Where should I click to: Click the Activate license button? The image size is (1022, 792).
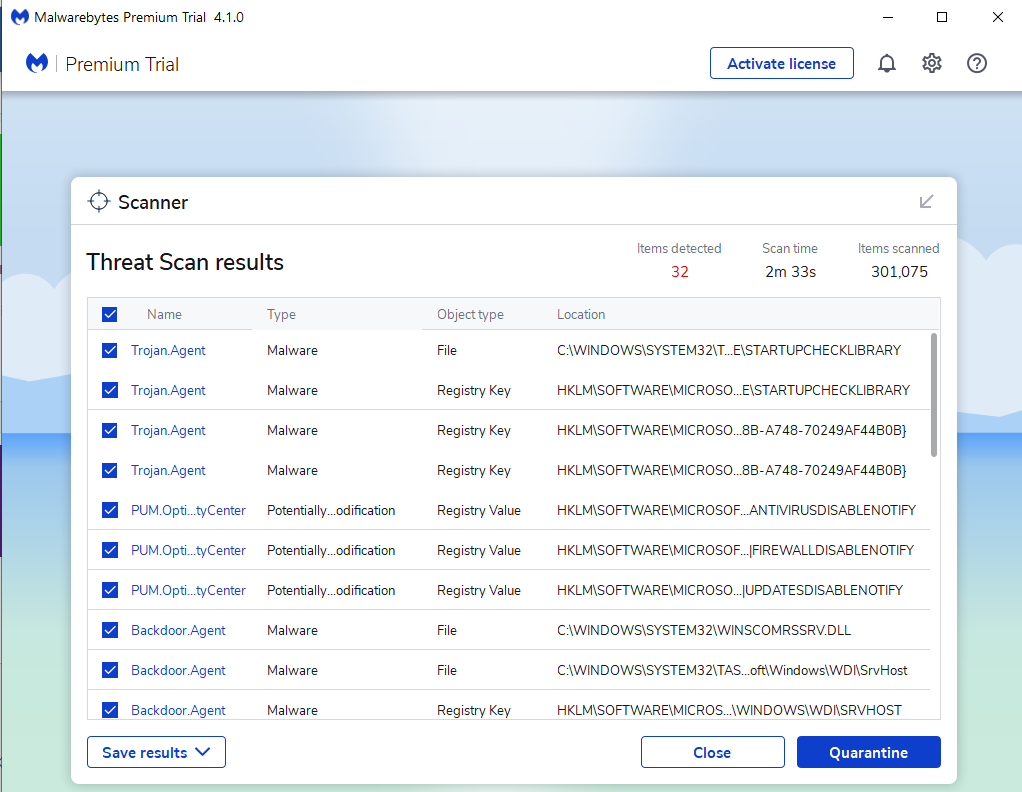(781, 63)
